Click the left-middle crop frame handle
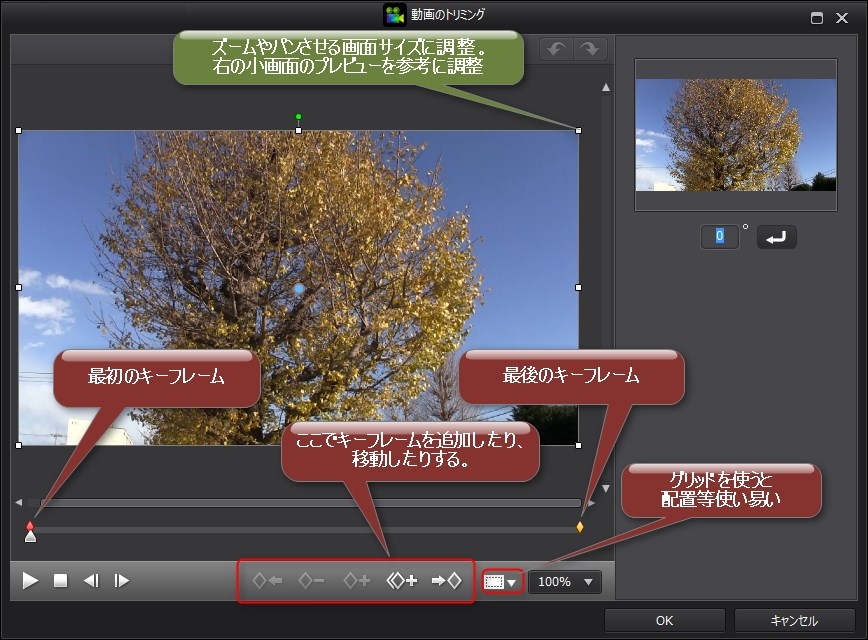The image size is (868, 640). (x=19, y=287)
